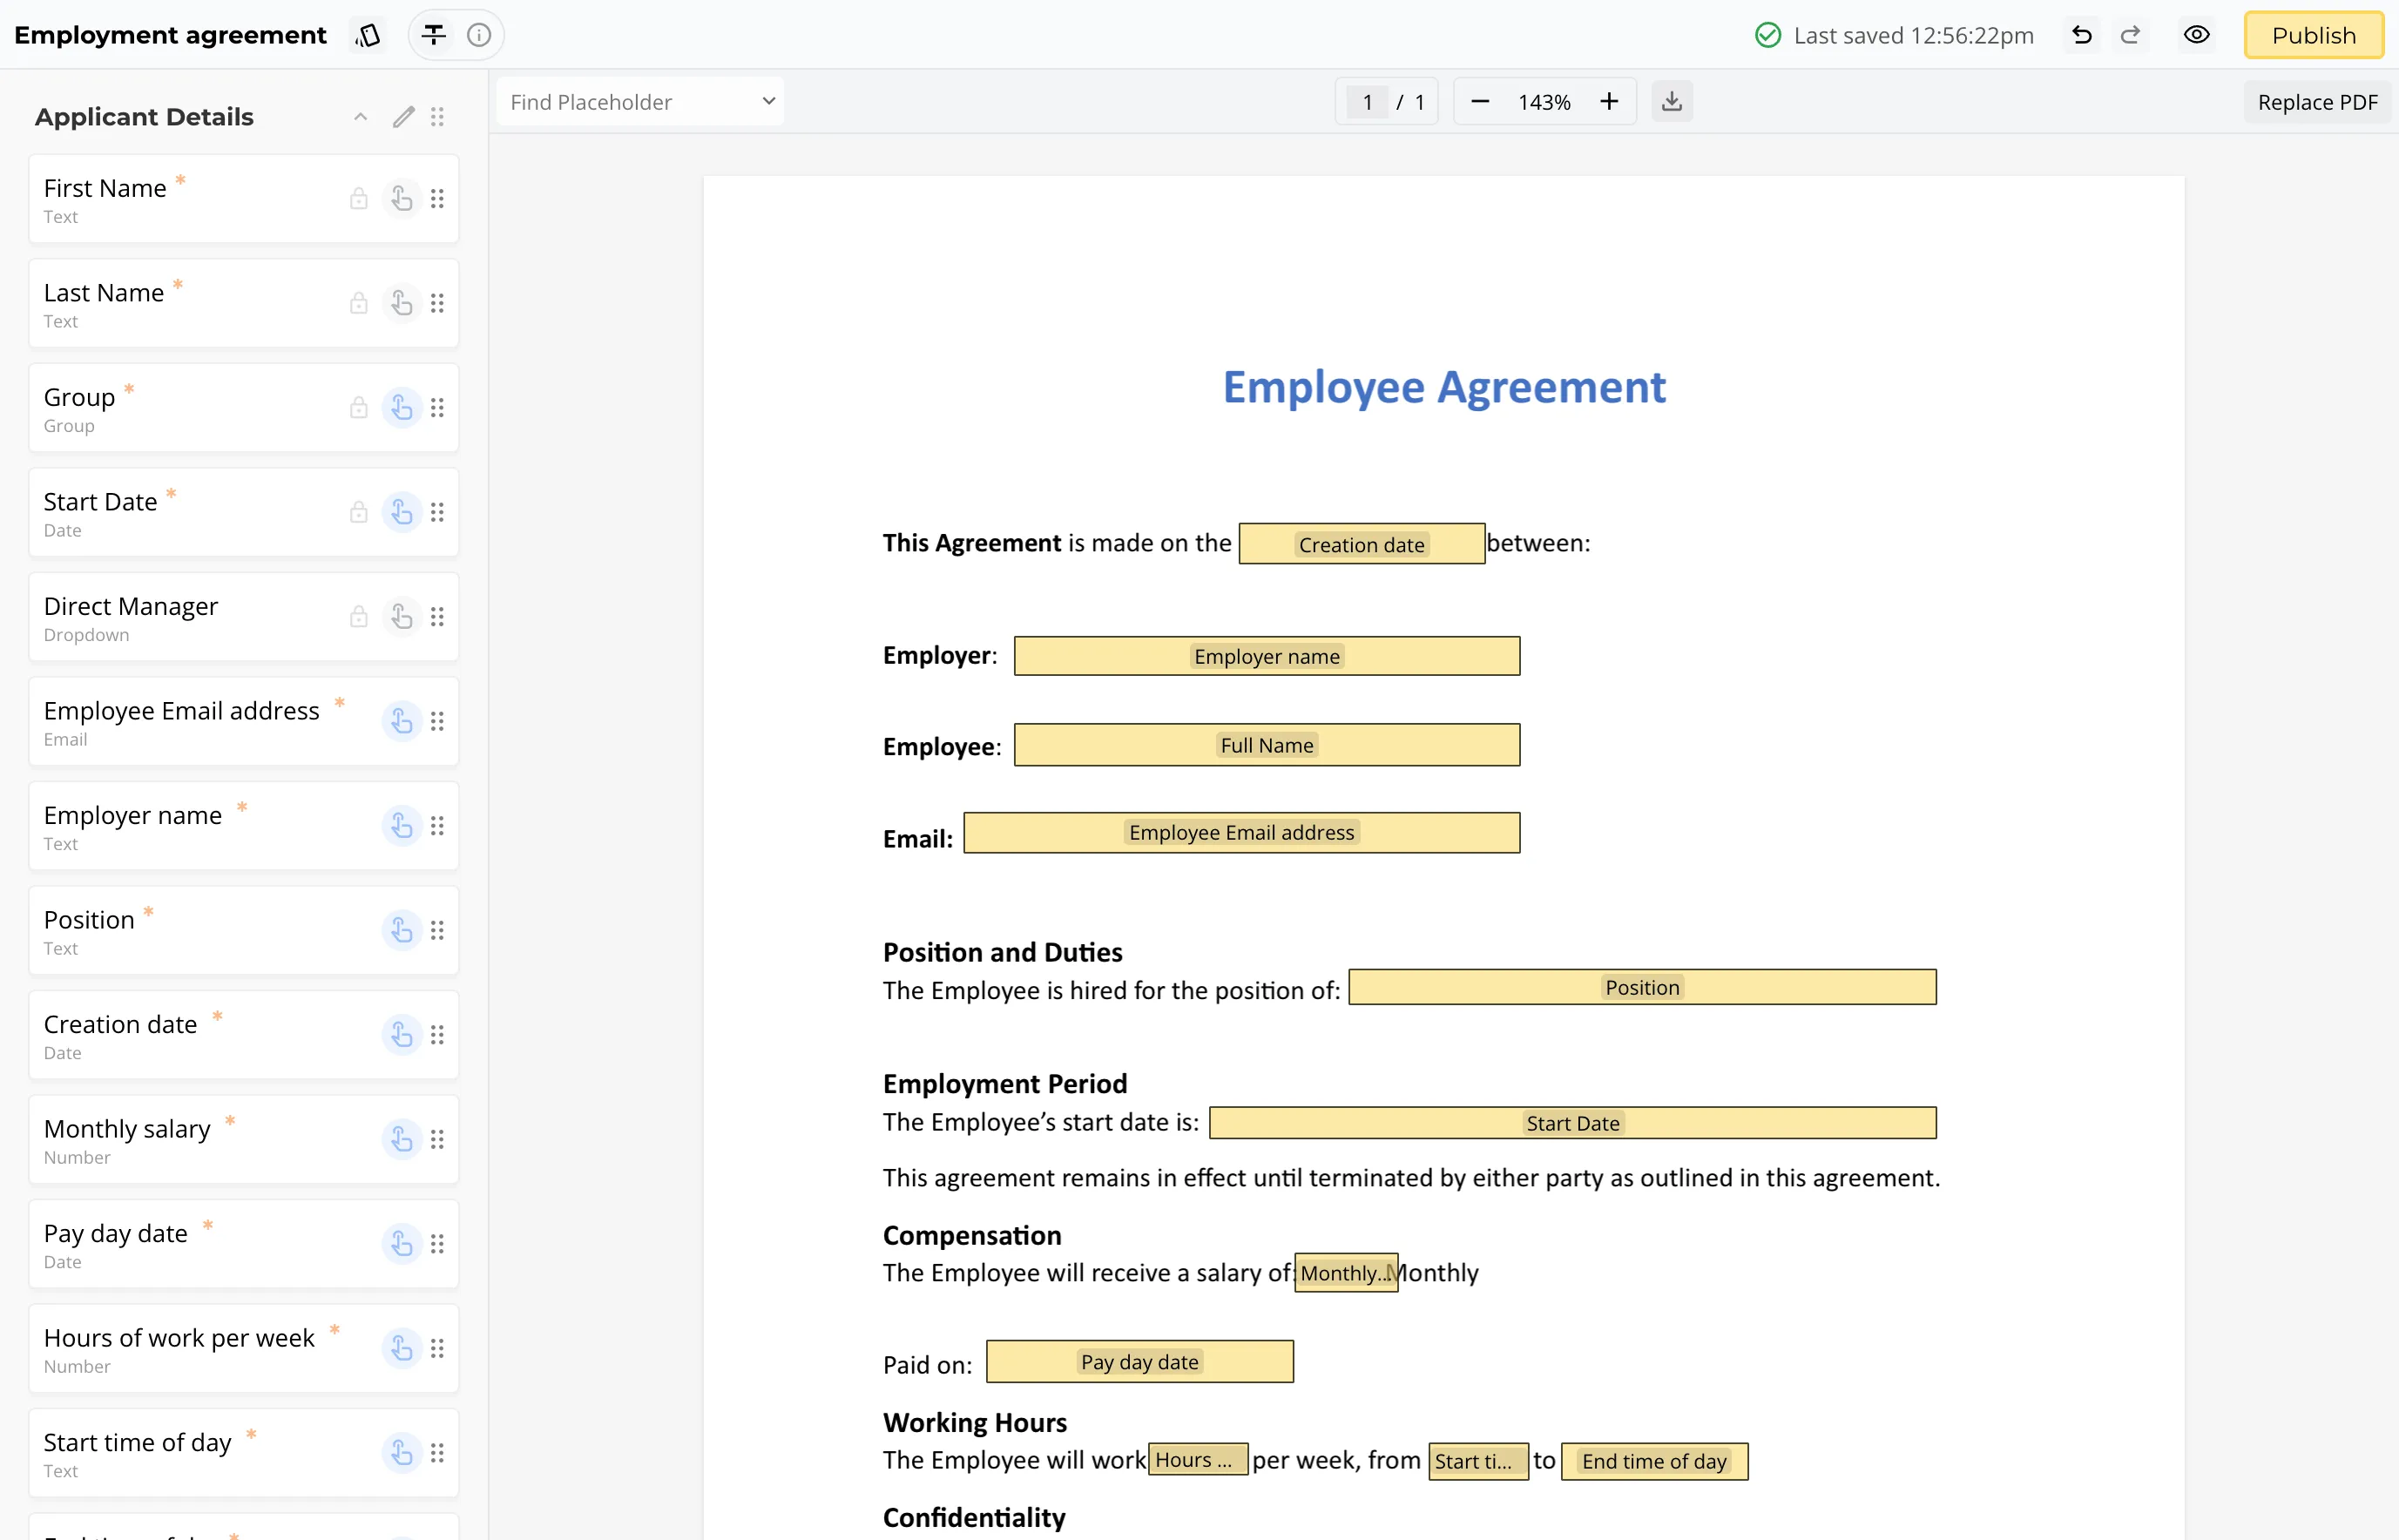This screenshot has width=2399, height=1540.
Task: Click the lock icon on Last Name
Action: coord(359,303)
